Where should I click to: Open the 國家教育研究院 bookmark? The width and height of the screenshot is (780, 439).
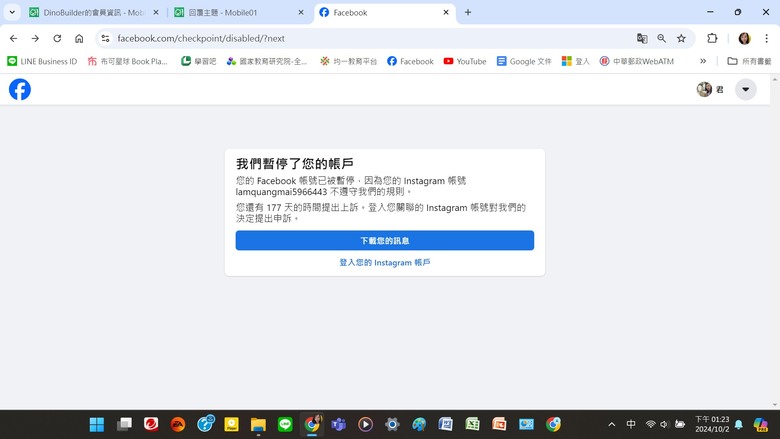[x=267, y=61]
